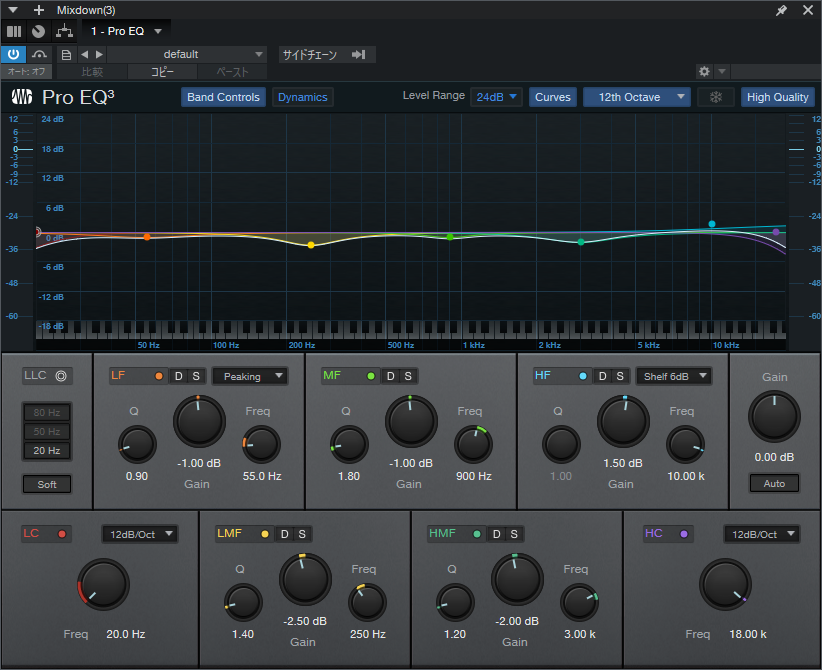The height and width of the screenshot is (670, 822).
Task: Enable the LC low cut band
Action: click(62, 534)
